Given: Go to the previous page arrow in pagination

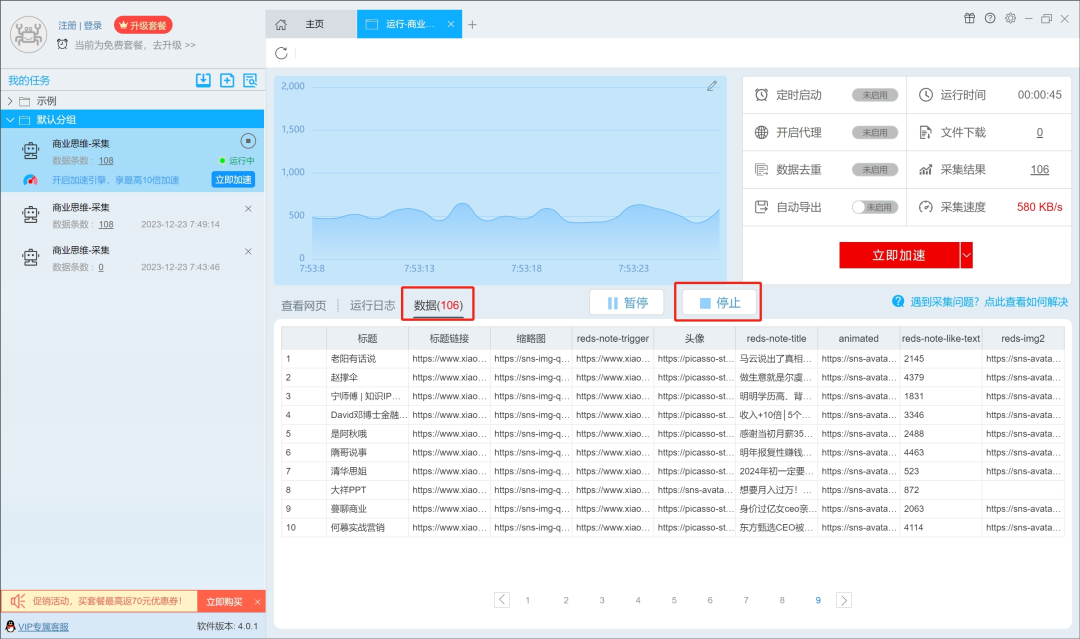Looking at the screenshot, I should pyautogui.click(x=502, y=600).
